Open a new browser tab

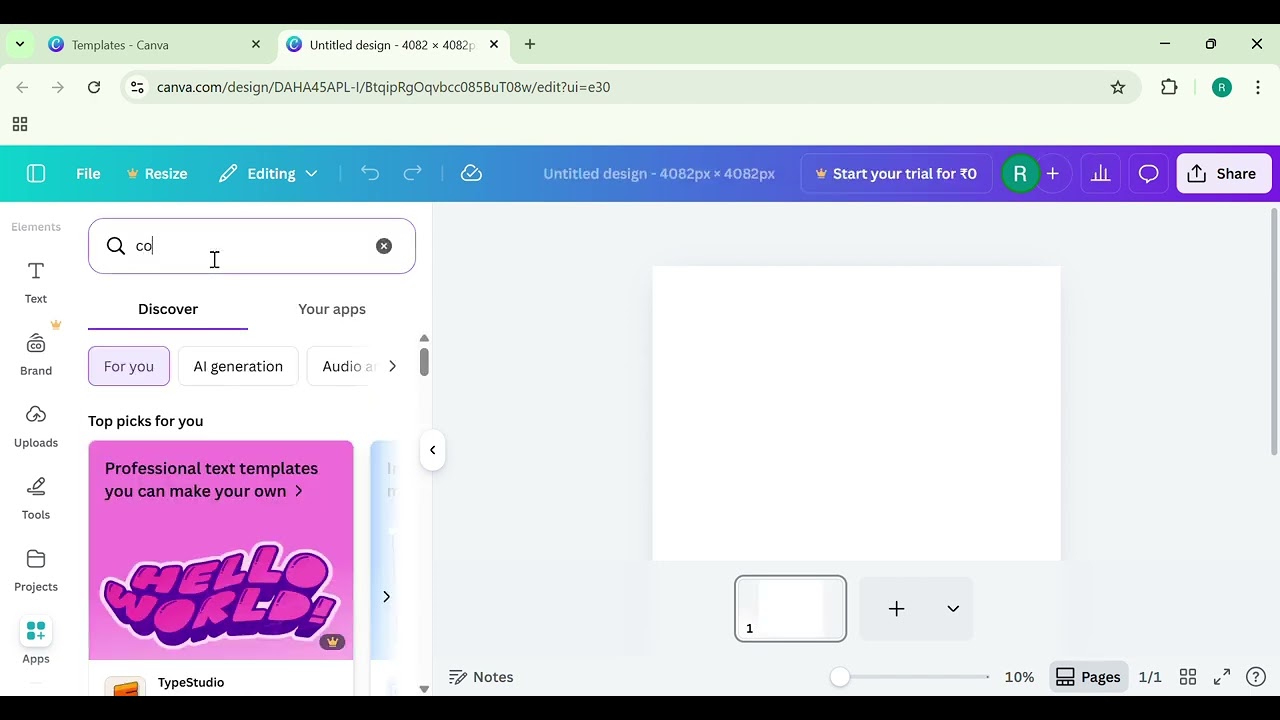(x=530, y=45)
